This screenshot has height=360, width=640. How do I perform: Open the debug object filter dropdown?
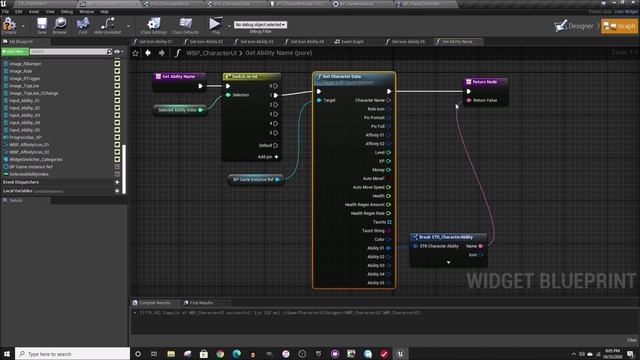pos(260,24)
